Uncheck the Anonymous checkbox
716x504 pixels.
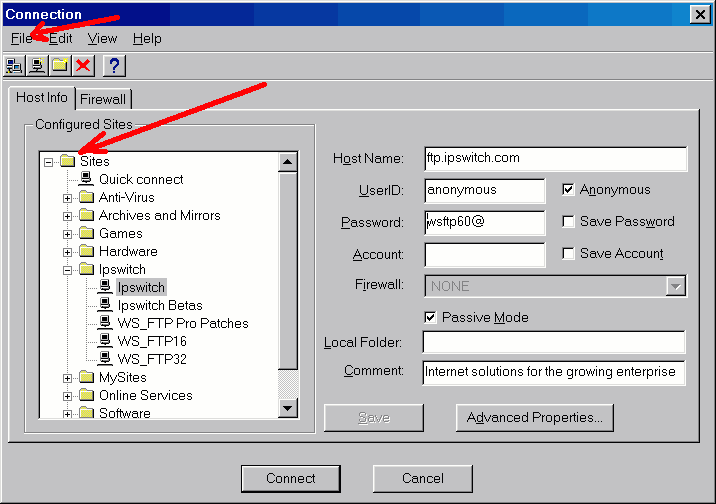(568, 189)
